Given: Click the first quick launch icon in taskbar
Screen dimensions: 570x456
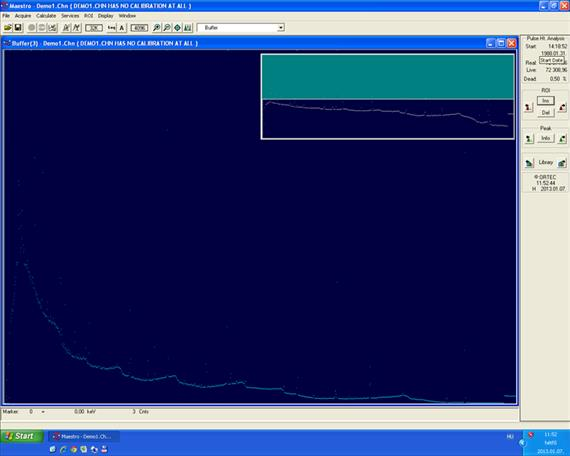Looking at the screenshot, I should coord(52,449).
